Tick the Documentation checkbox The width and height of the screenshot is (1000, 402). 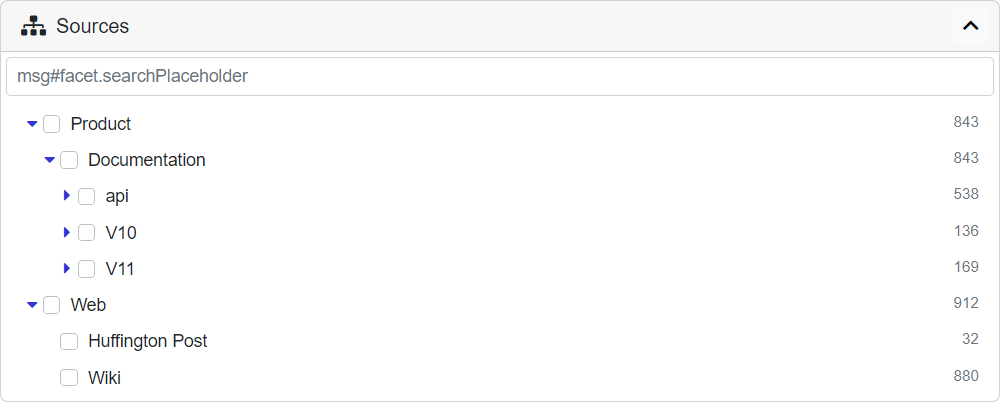point(69,160)
